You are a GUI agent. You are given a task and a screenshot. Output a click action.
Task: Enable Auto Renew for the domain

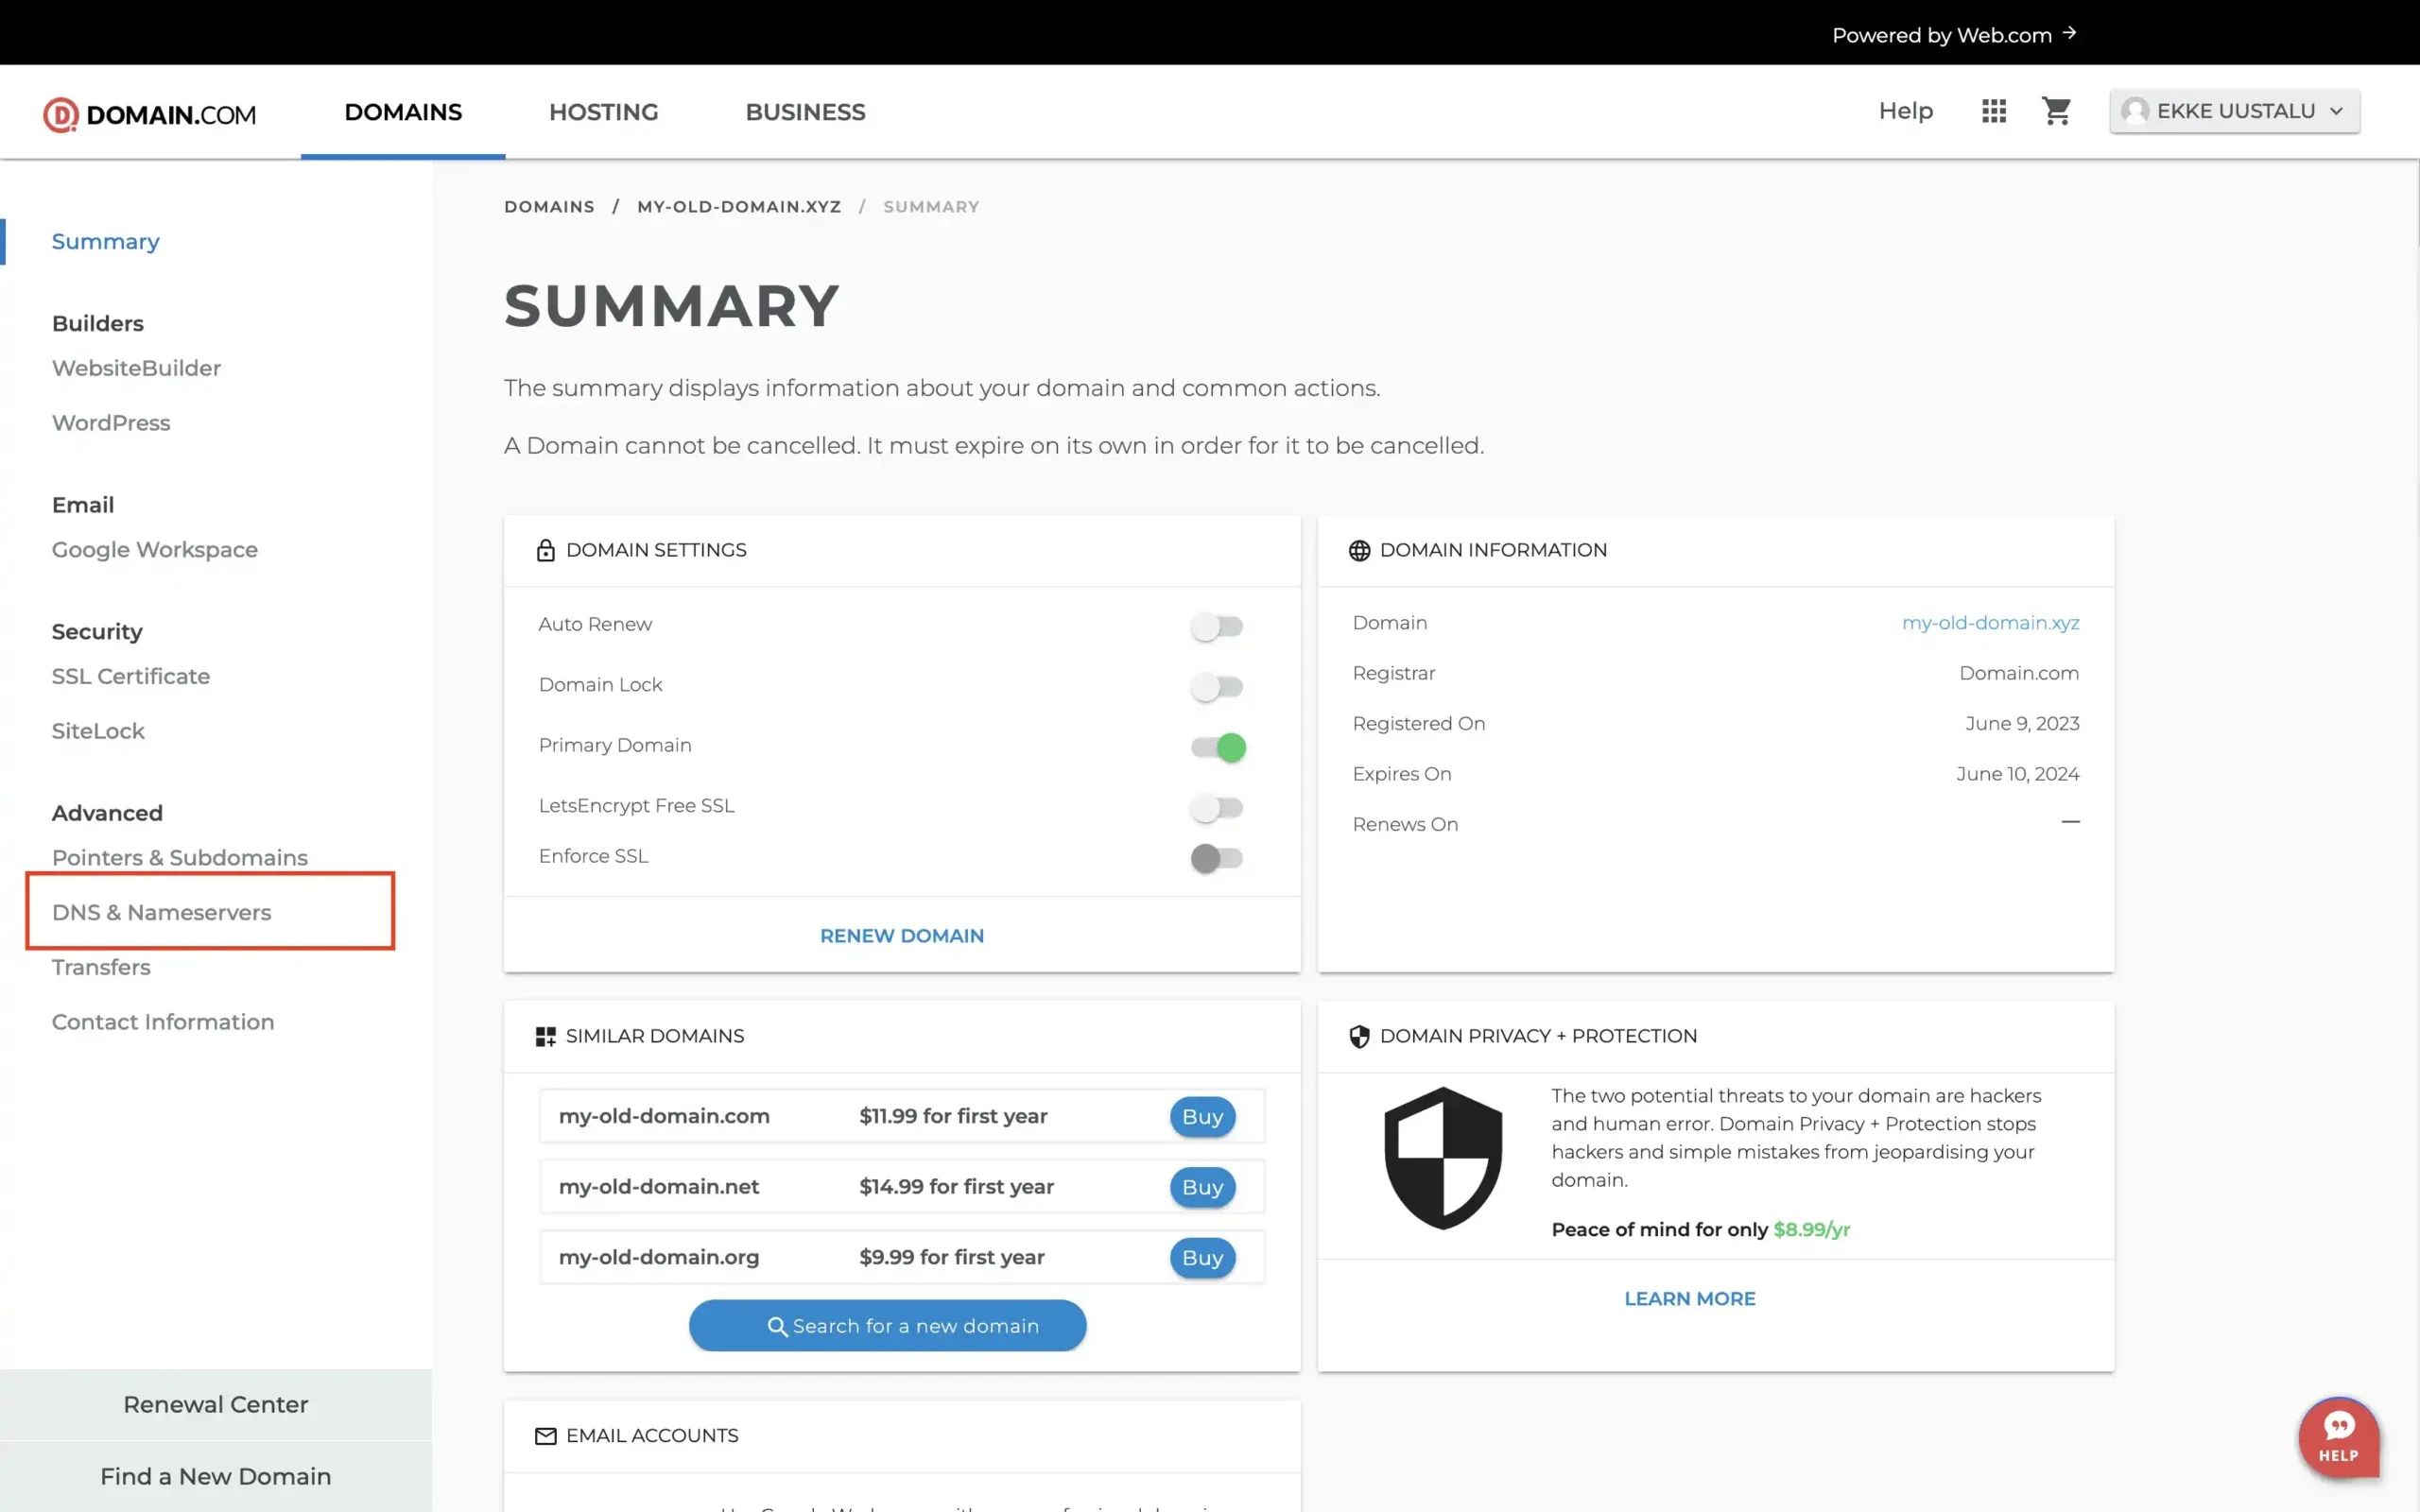pyautogui.click(x=1218, y=626)
